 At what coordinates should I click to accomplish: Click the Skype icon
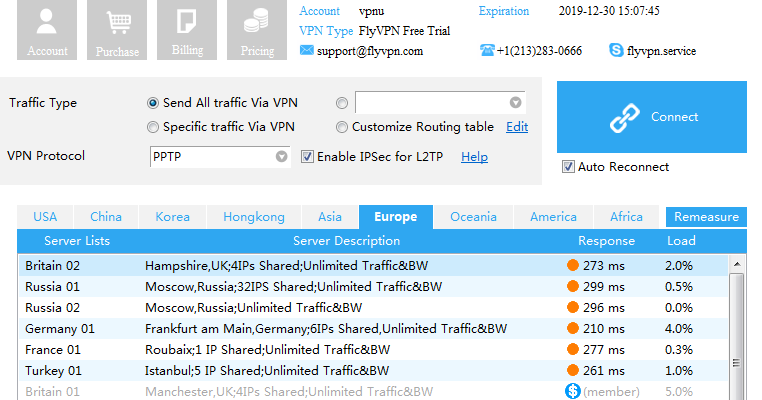click(x=616, y=50)
